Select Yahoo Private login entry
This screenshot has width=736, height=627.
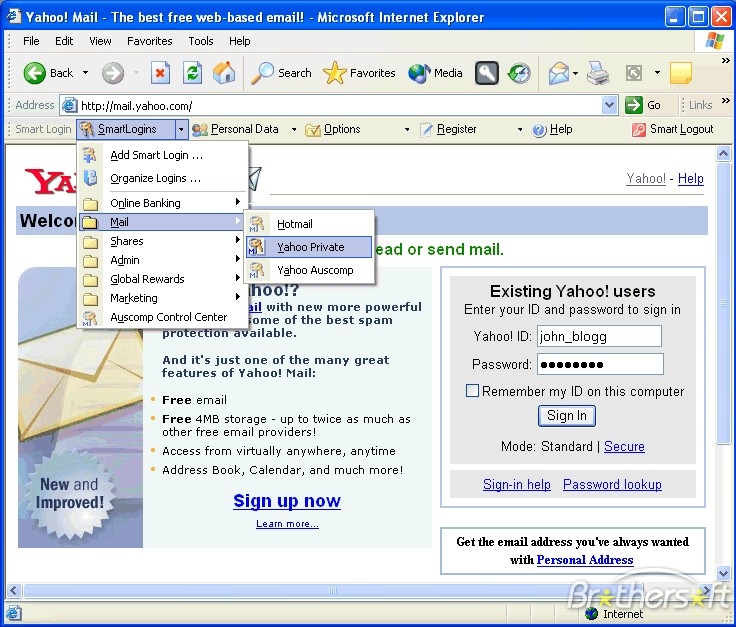[x=309, y=247]
